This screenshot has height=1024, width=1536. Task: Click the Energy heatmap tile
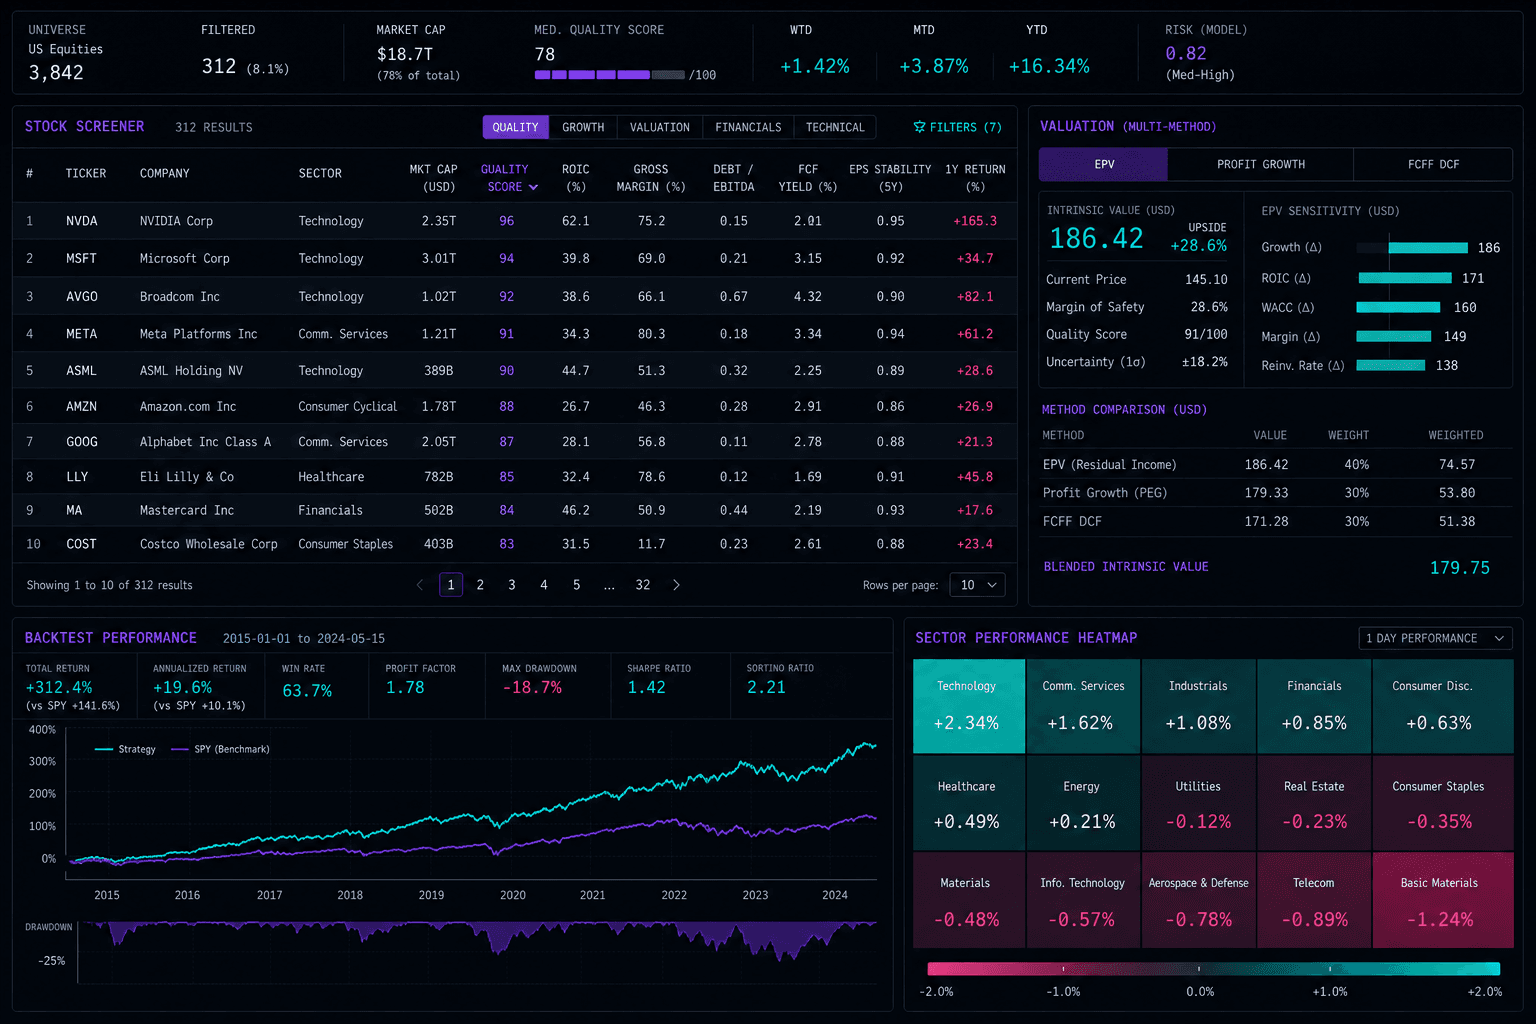(x=1083, y=803)
